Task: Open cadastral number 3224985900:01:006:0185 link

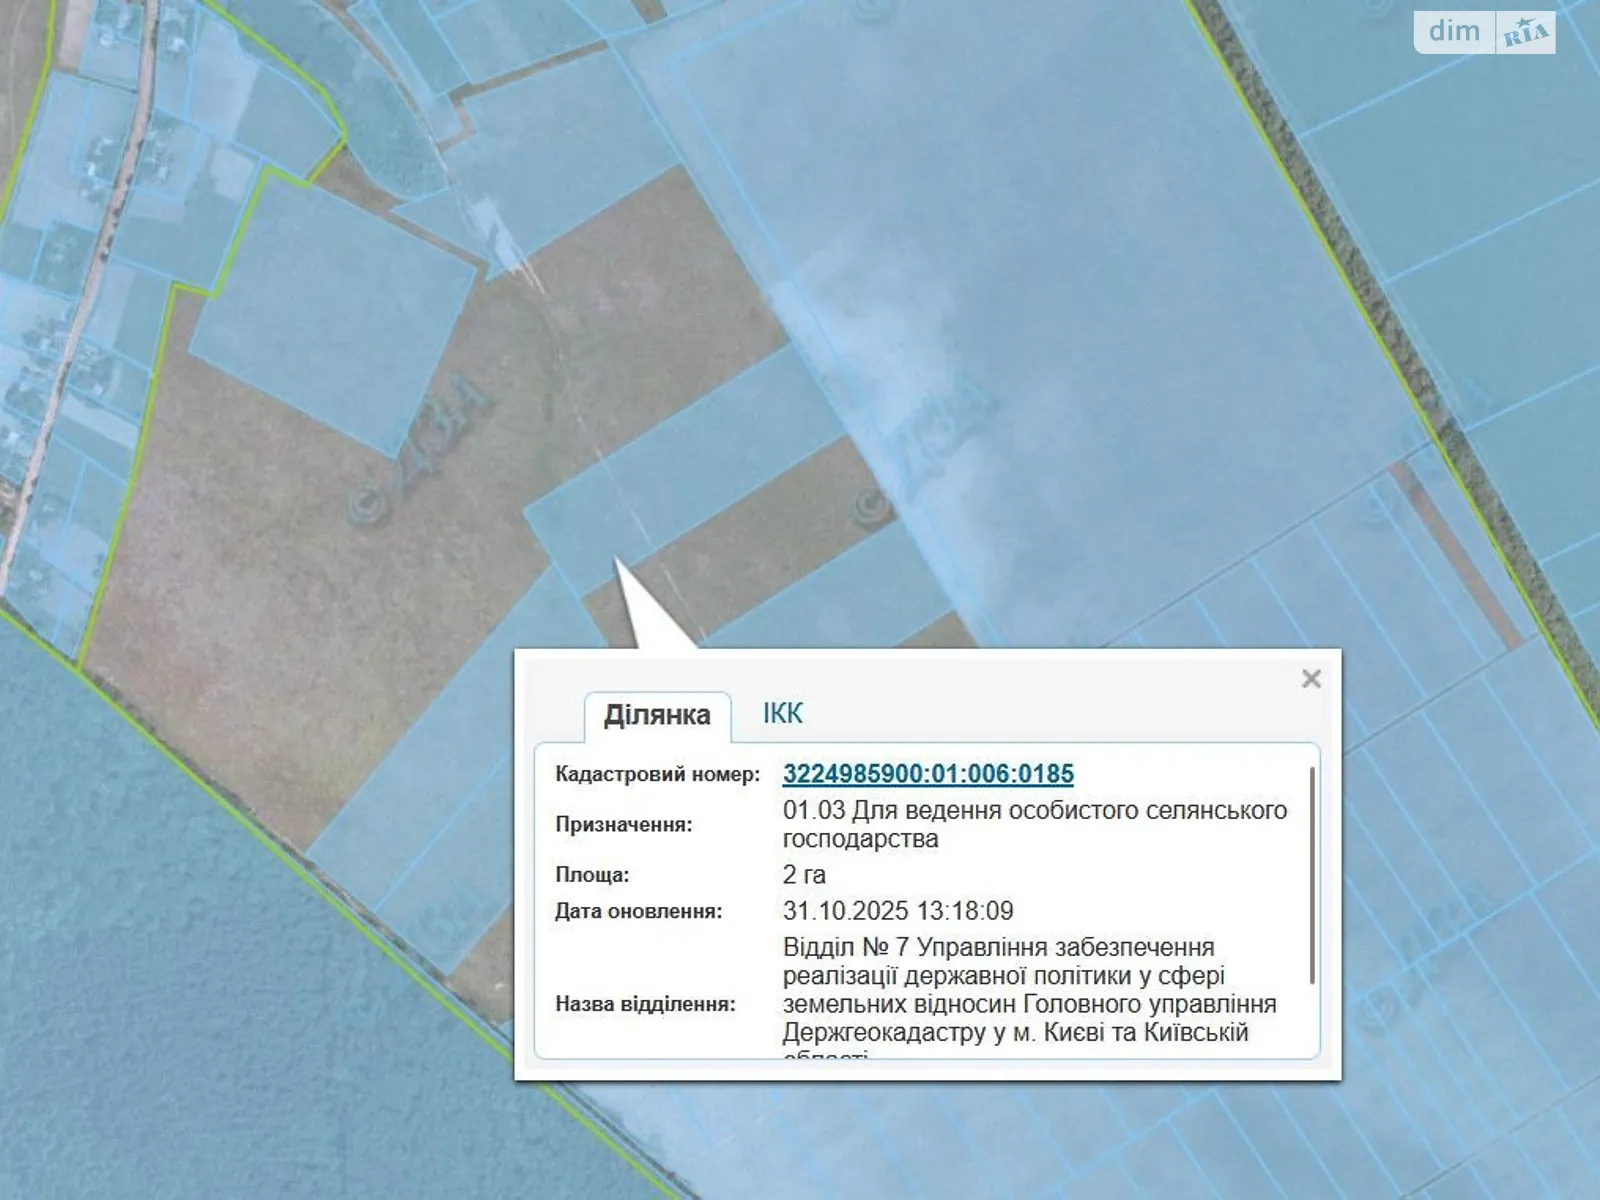Action: (928, 774)
